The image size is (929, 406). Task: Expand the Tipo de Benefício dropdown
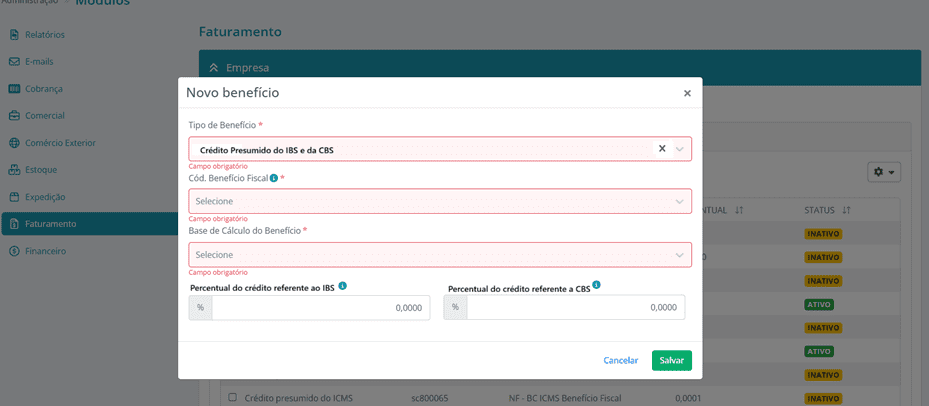[x=680, y=150]
